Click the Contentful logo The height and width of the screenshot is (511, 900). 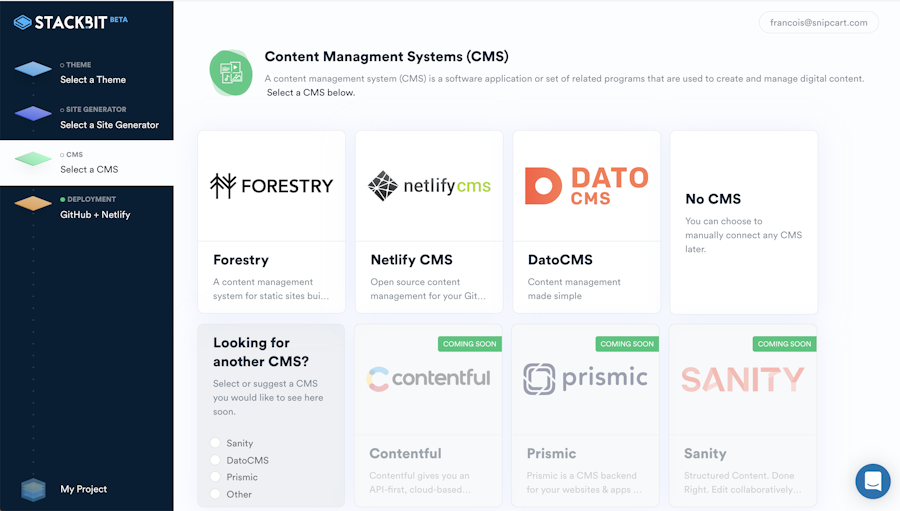click(429, 378)
